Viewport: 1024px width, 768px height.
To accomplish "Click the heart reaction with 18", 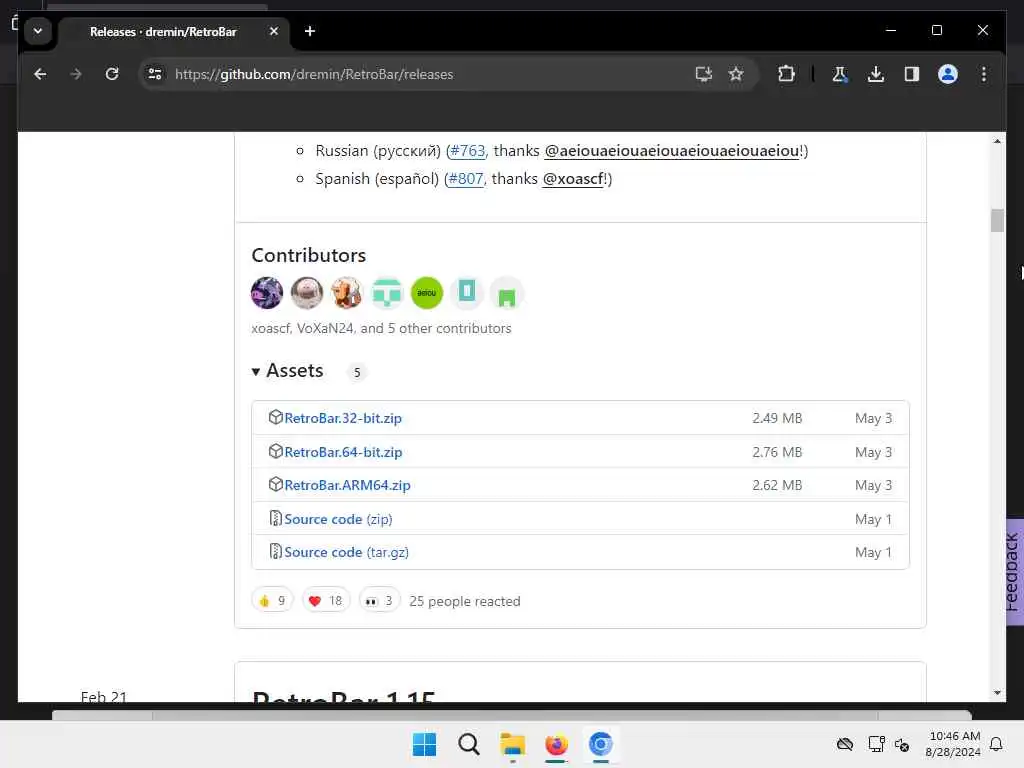I will [326, 600].
